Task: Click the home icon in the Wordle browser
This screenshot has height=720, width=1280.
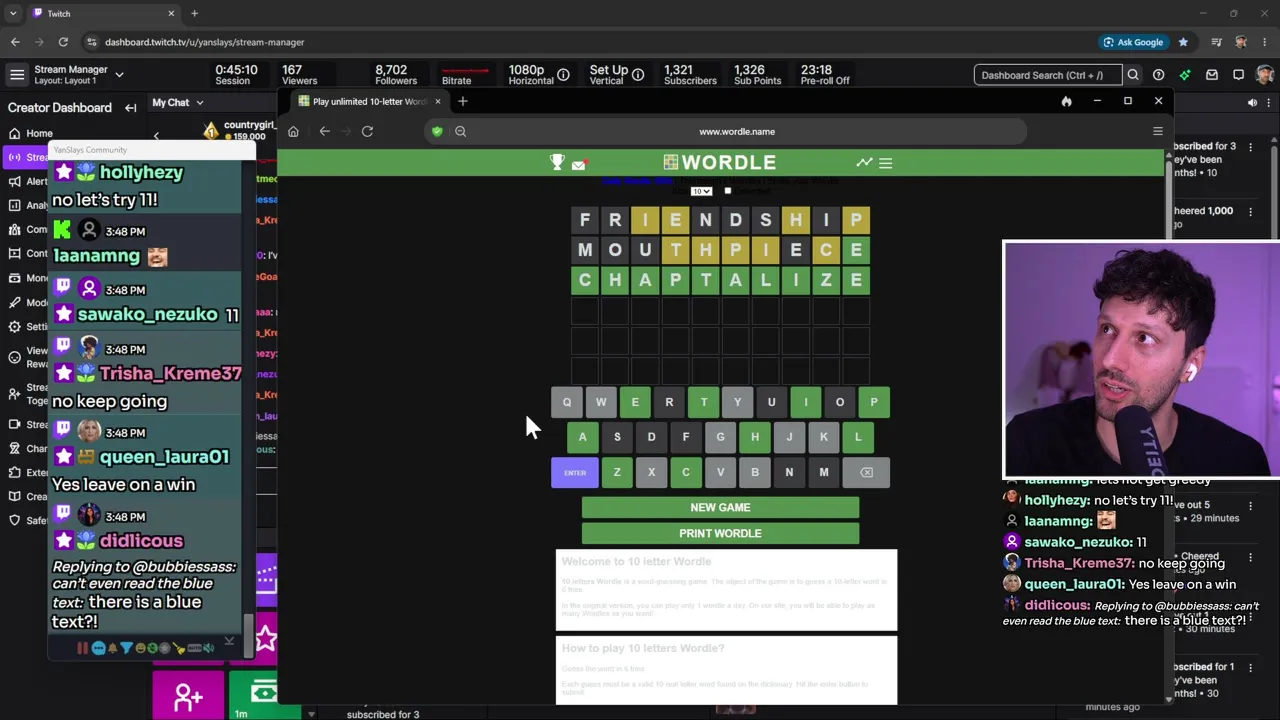Action: point(293,131)
